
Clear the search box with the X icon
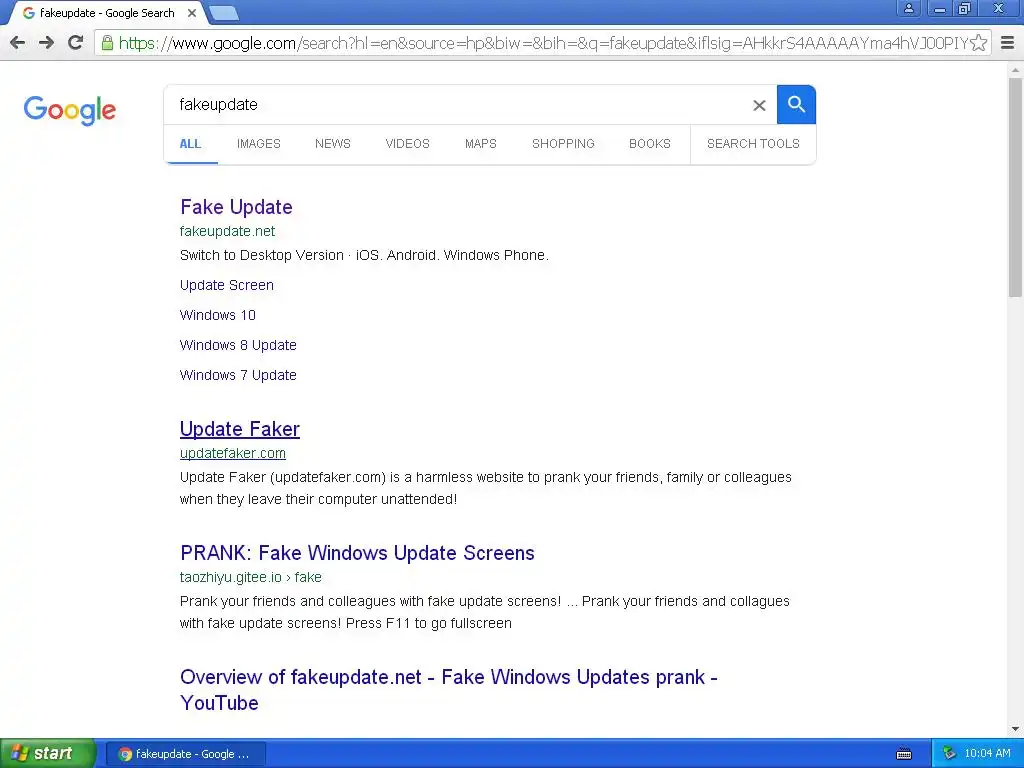click(759, 105)
